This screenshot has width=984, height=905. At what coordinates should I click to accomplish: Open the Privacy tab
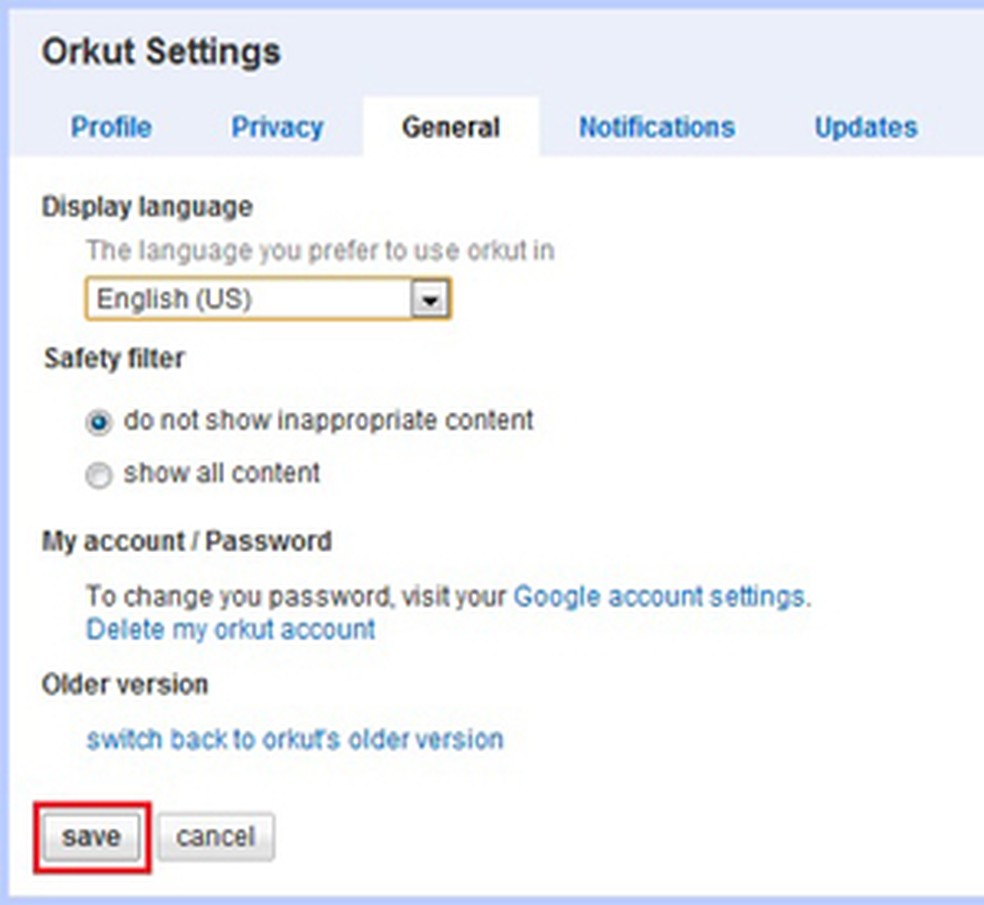click(x=277, y=128)
